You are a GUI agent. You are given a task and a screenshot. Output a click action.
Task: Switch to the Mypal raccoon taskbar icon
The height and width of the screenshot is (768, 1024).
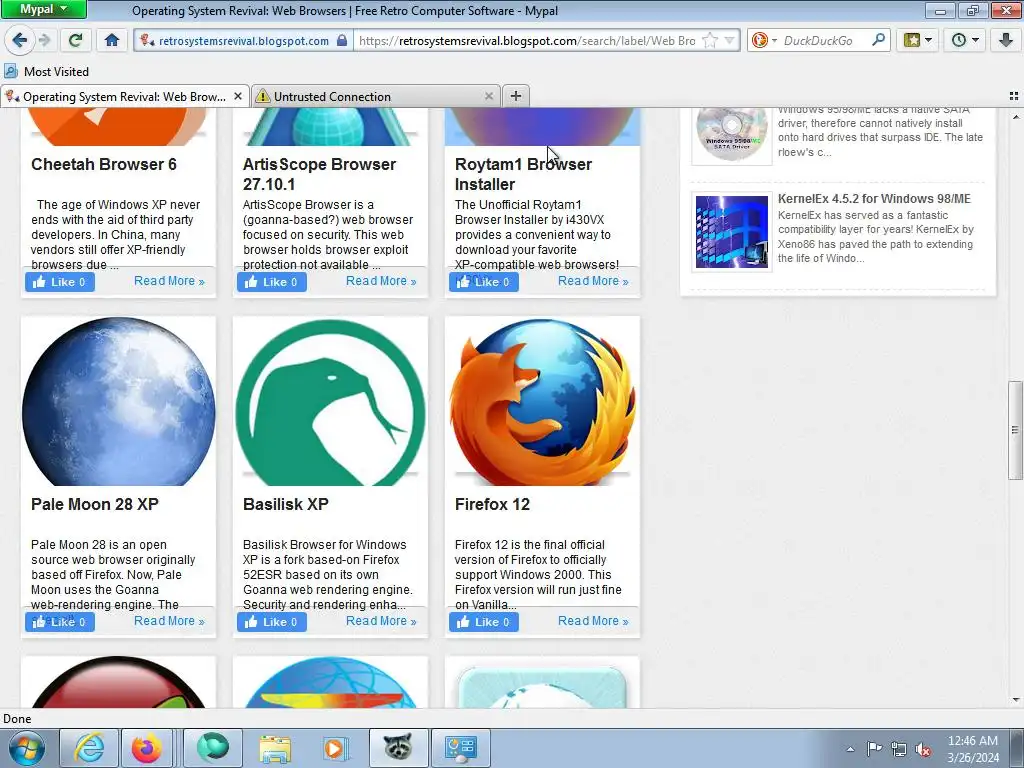coord(398,748)
